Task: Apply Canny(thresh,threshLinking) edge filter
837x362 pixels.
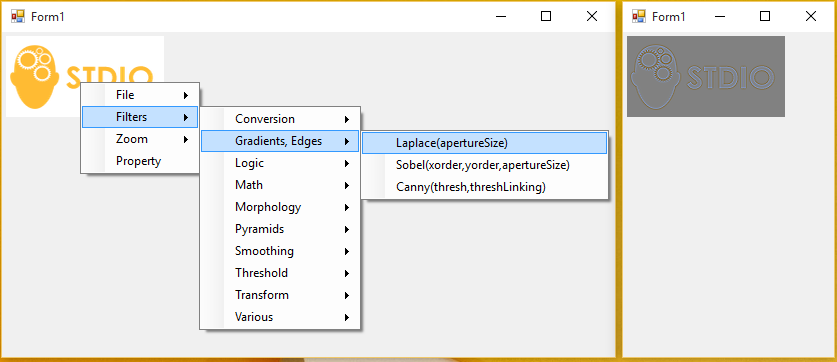Action: pos(484,187)
